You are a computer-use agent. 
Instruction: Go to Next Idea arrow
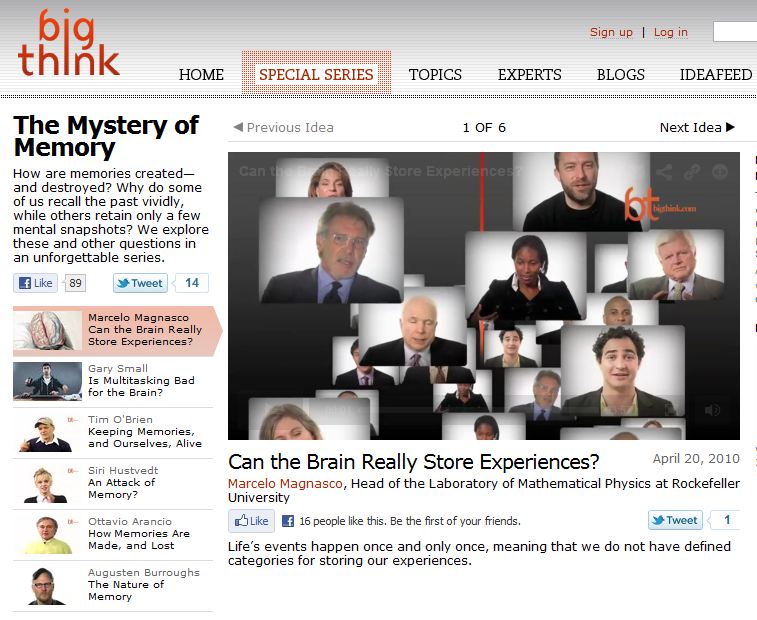(697, 127)
